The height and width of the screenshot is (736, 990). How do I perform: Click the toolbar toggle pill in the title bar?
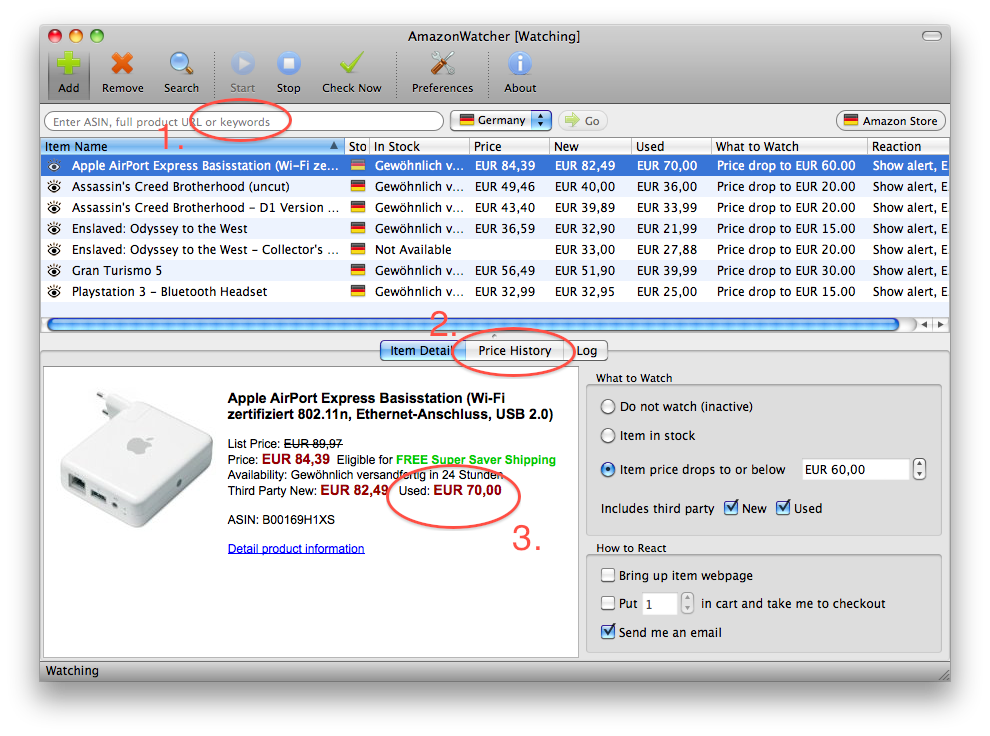pyautogui.click(x=931, y=36)
